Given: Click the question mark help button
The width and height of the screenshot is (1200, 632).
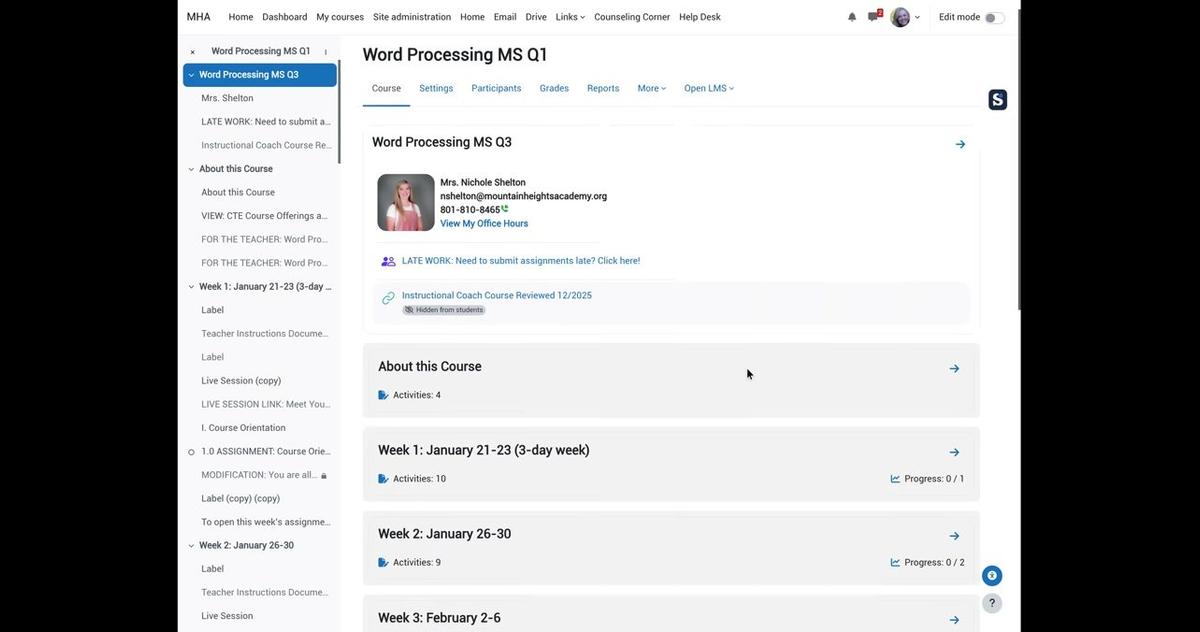Looking at the screenshot, I should 991,603.
